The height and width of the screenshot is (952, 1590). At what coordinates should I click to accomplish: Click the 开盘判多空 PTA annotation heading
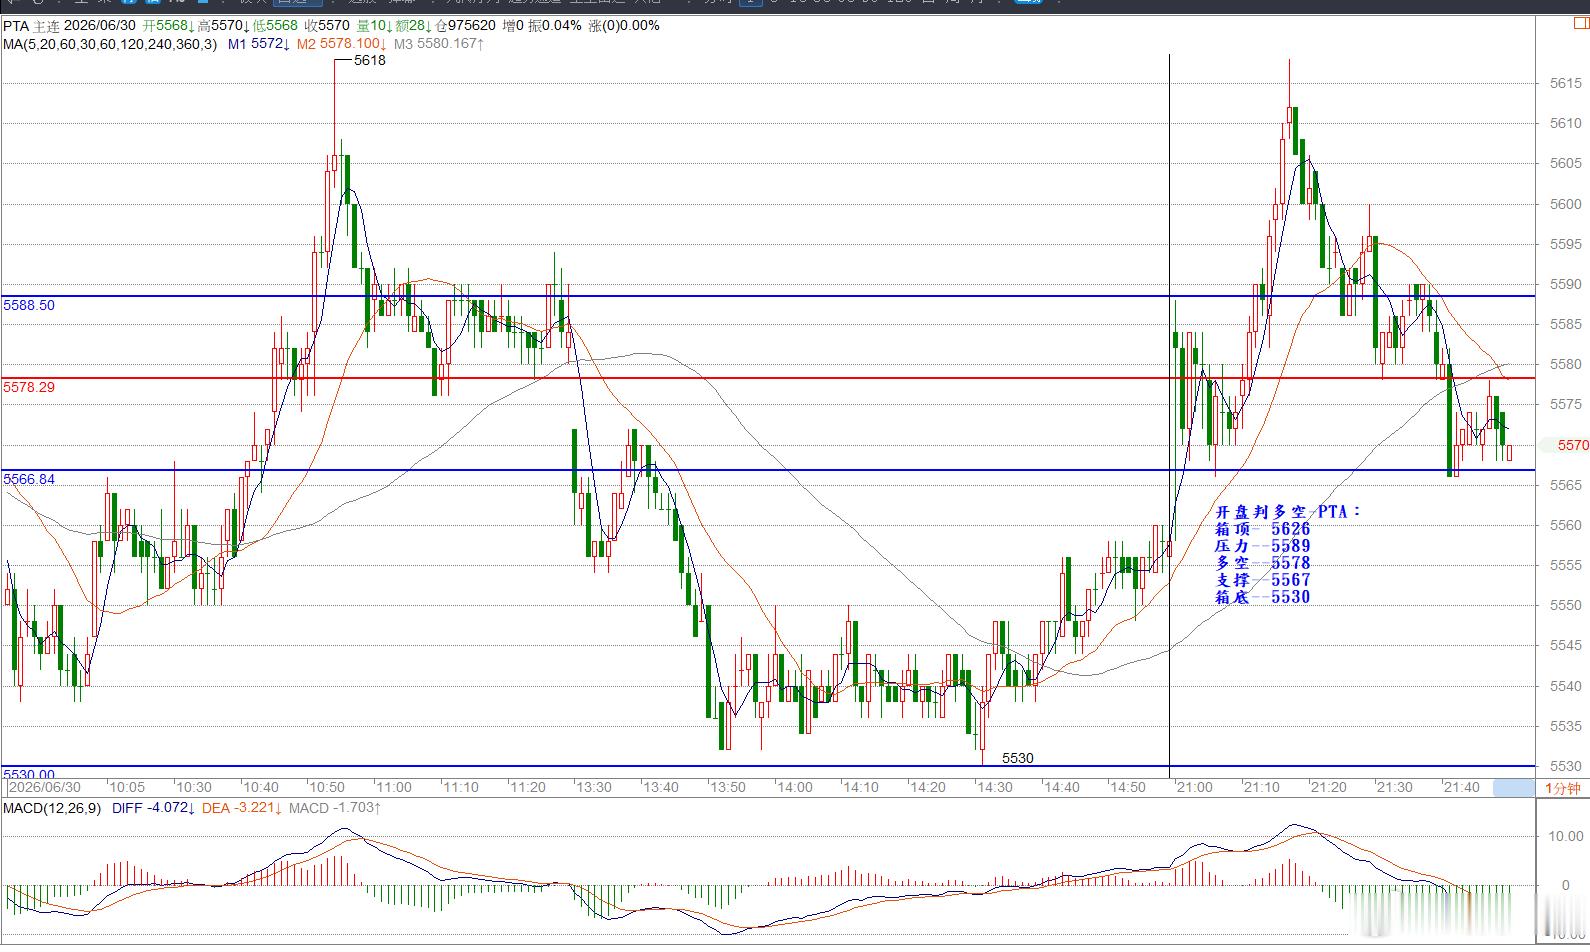pos(1288,511)
